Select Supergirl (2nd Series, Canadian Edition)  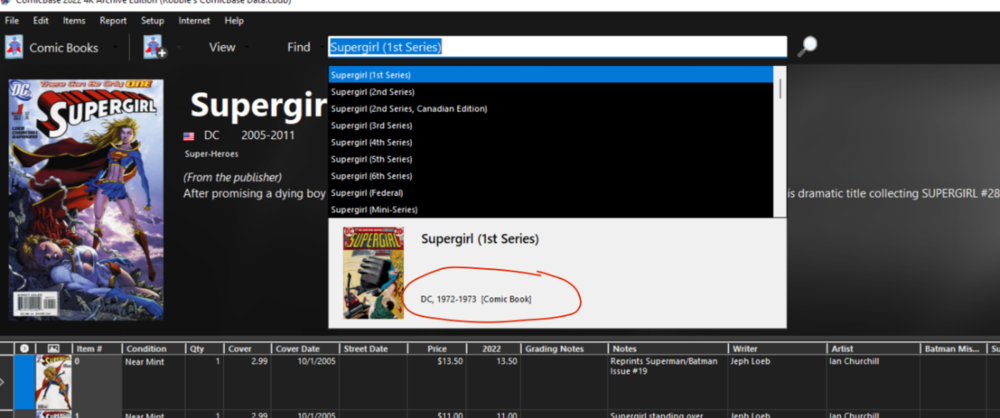tap(550, 108)
